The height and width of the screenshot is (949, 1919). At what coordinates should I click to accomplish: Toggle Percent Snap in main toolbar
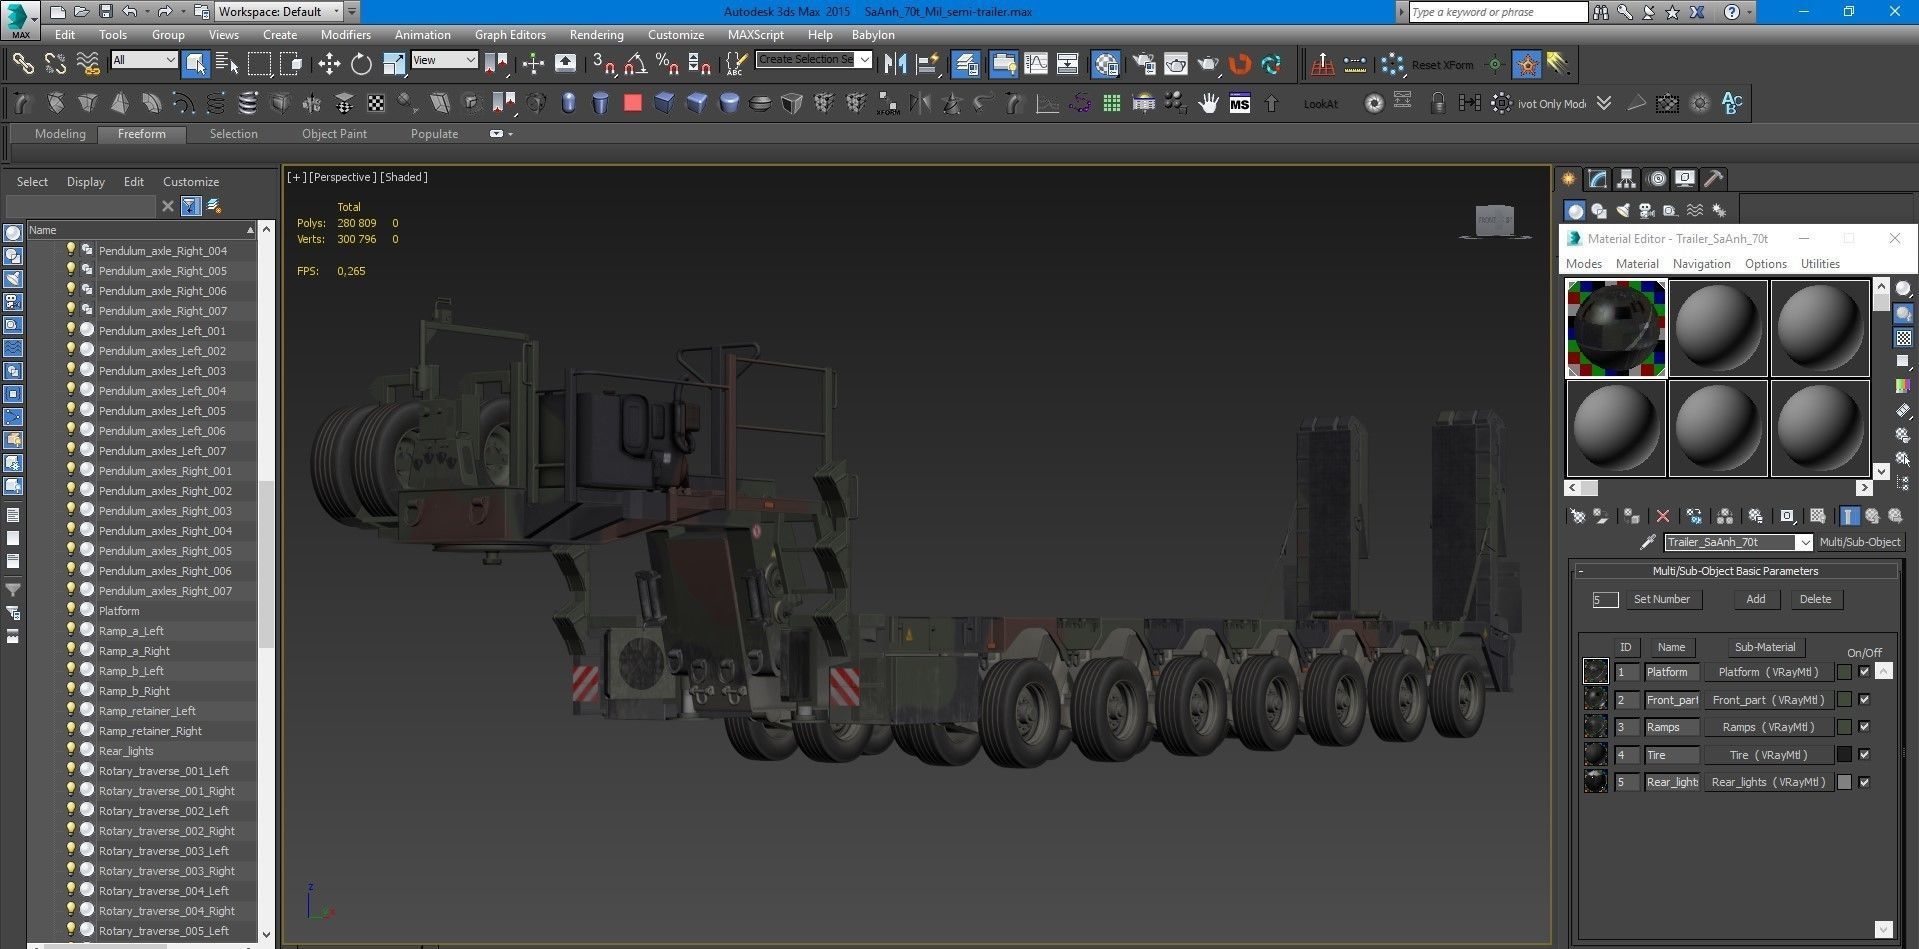tap(667, 64)
